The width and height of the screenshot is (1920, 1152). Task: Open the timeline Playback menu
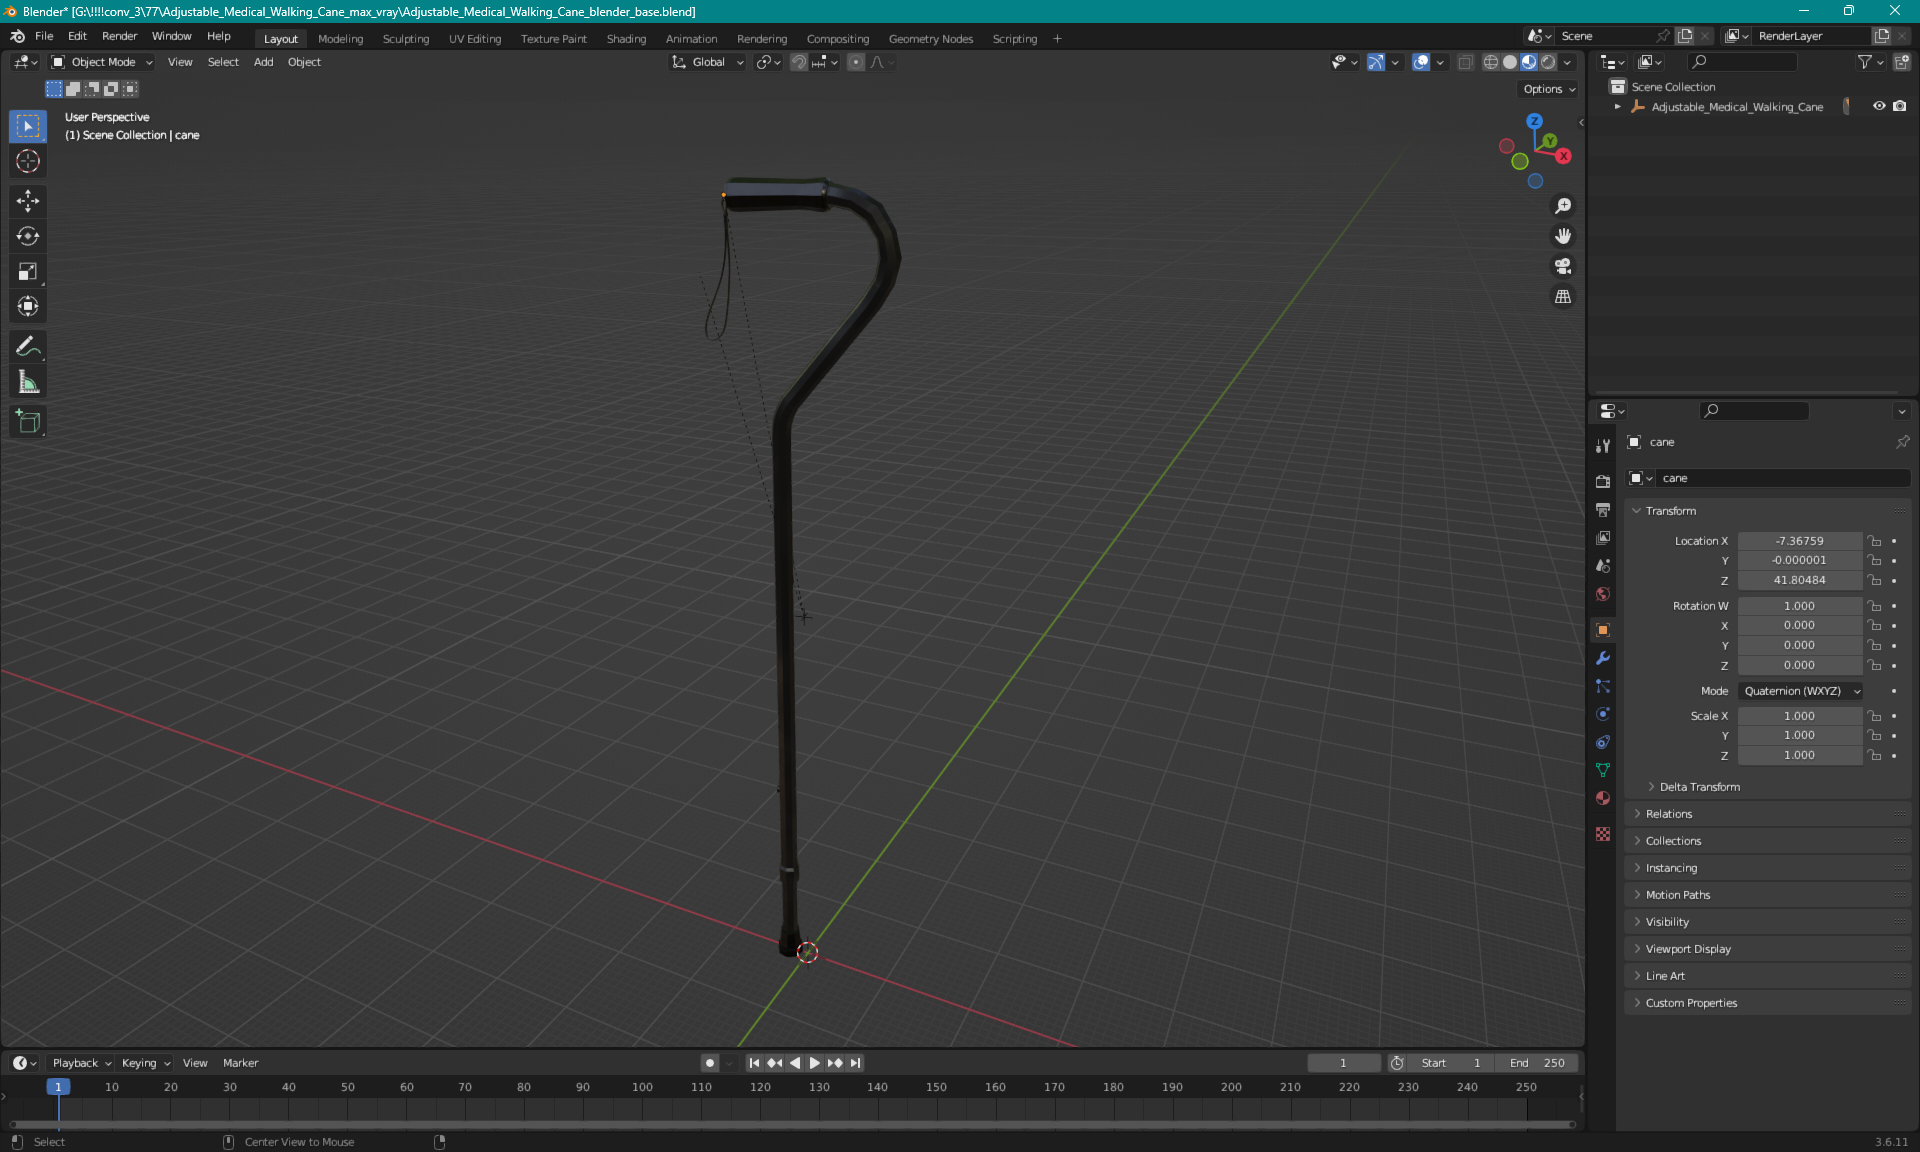[x=81, y=1063]
